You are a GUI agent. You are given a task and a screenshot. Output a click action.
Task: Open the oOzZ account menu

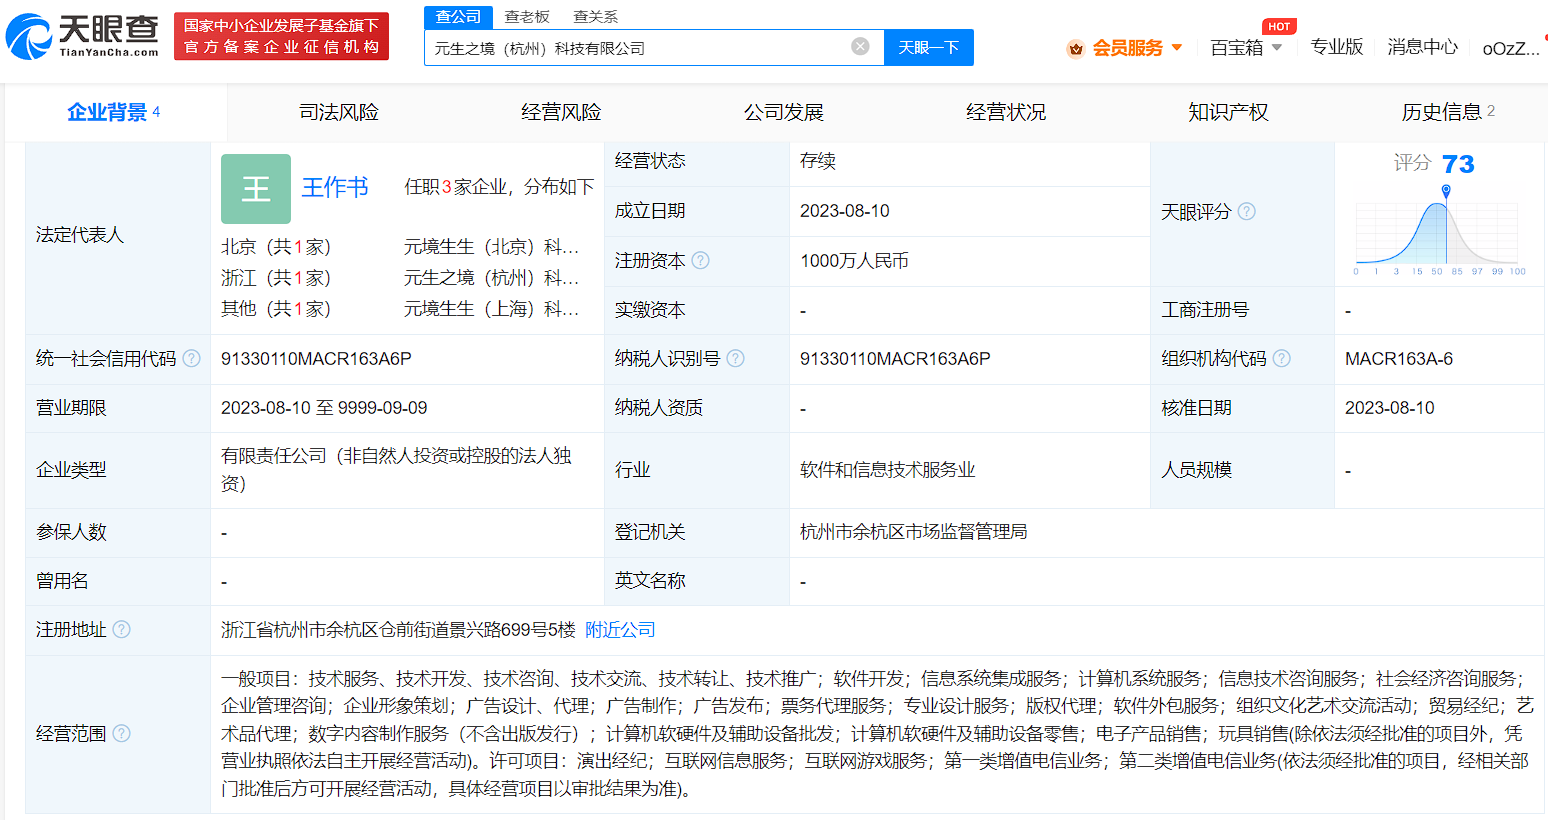pos(1510,48)
